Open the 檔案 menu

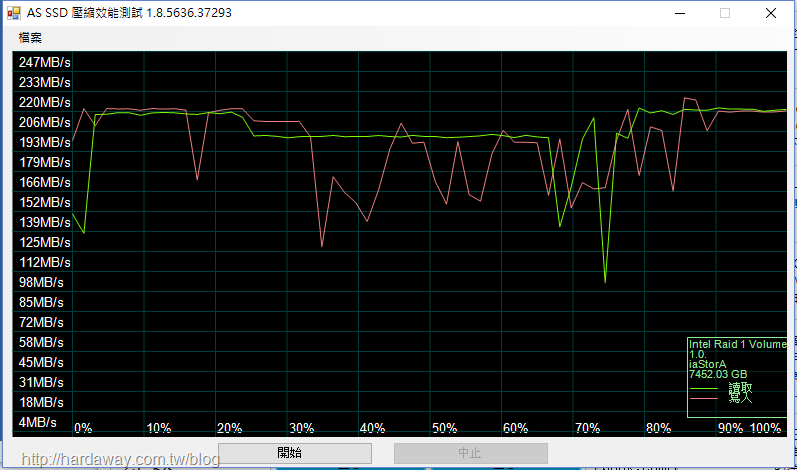point(30,38)
